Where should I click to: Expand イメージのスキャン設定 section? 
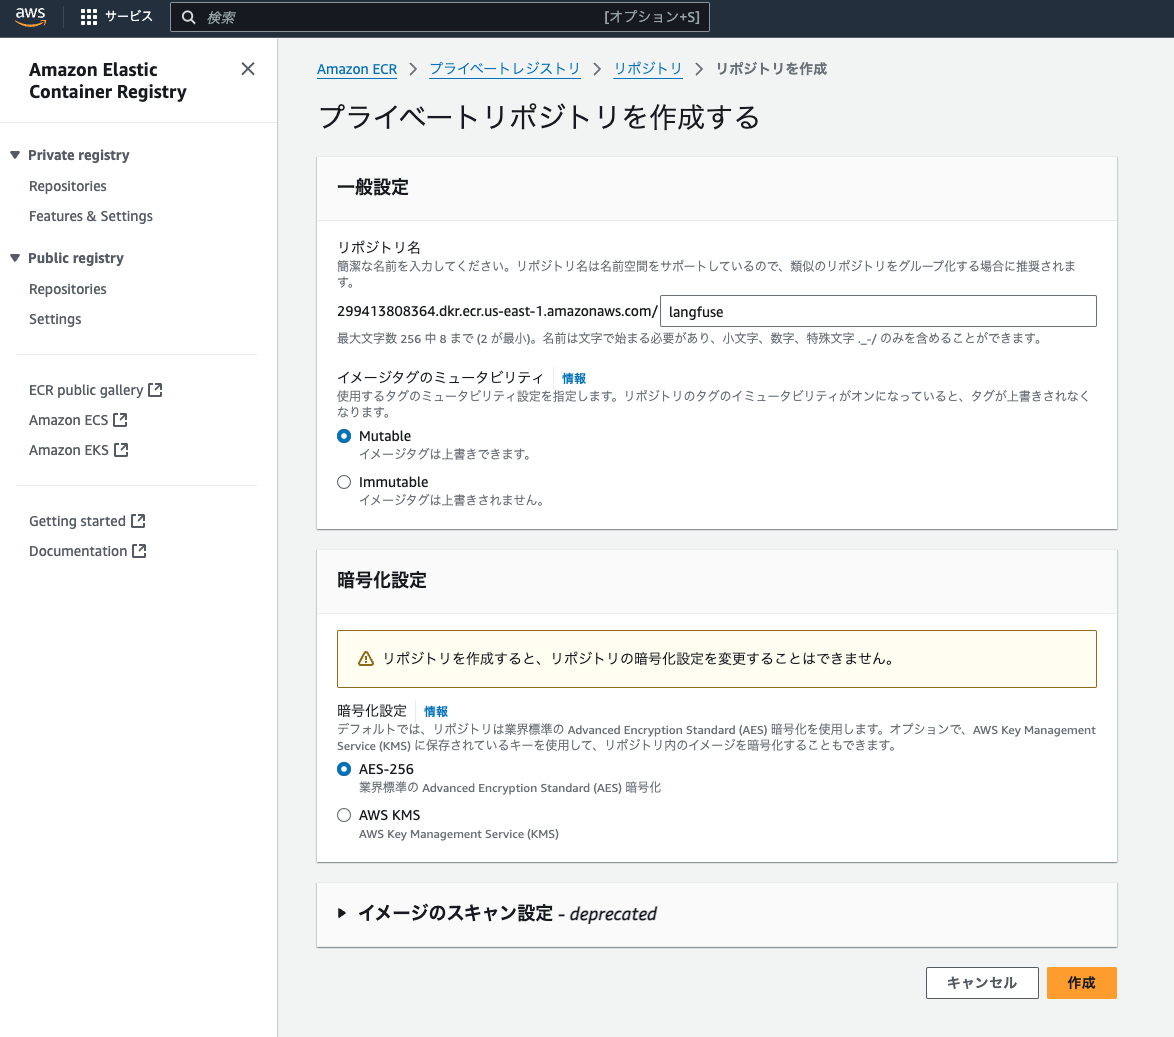point(344,913)
